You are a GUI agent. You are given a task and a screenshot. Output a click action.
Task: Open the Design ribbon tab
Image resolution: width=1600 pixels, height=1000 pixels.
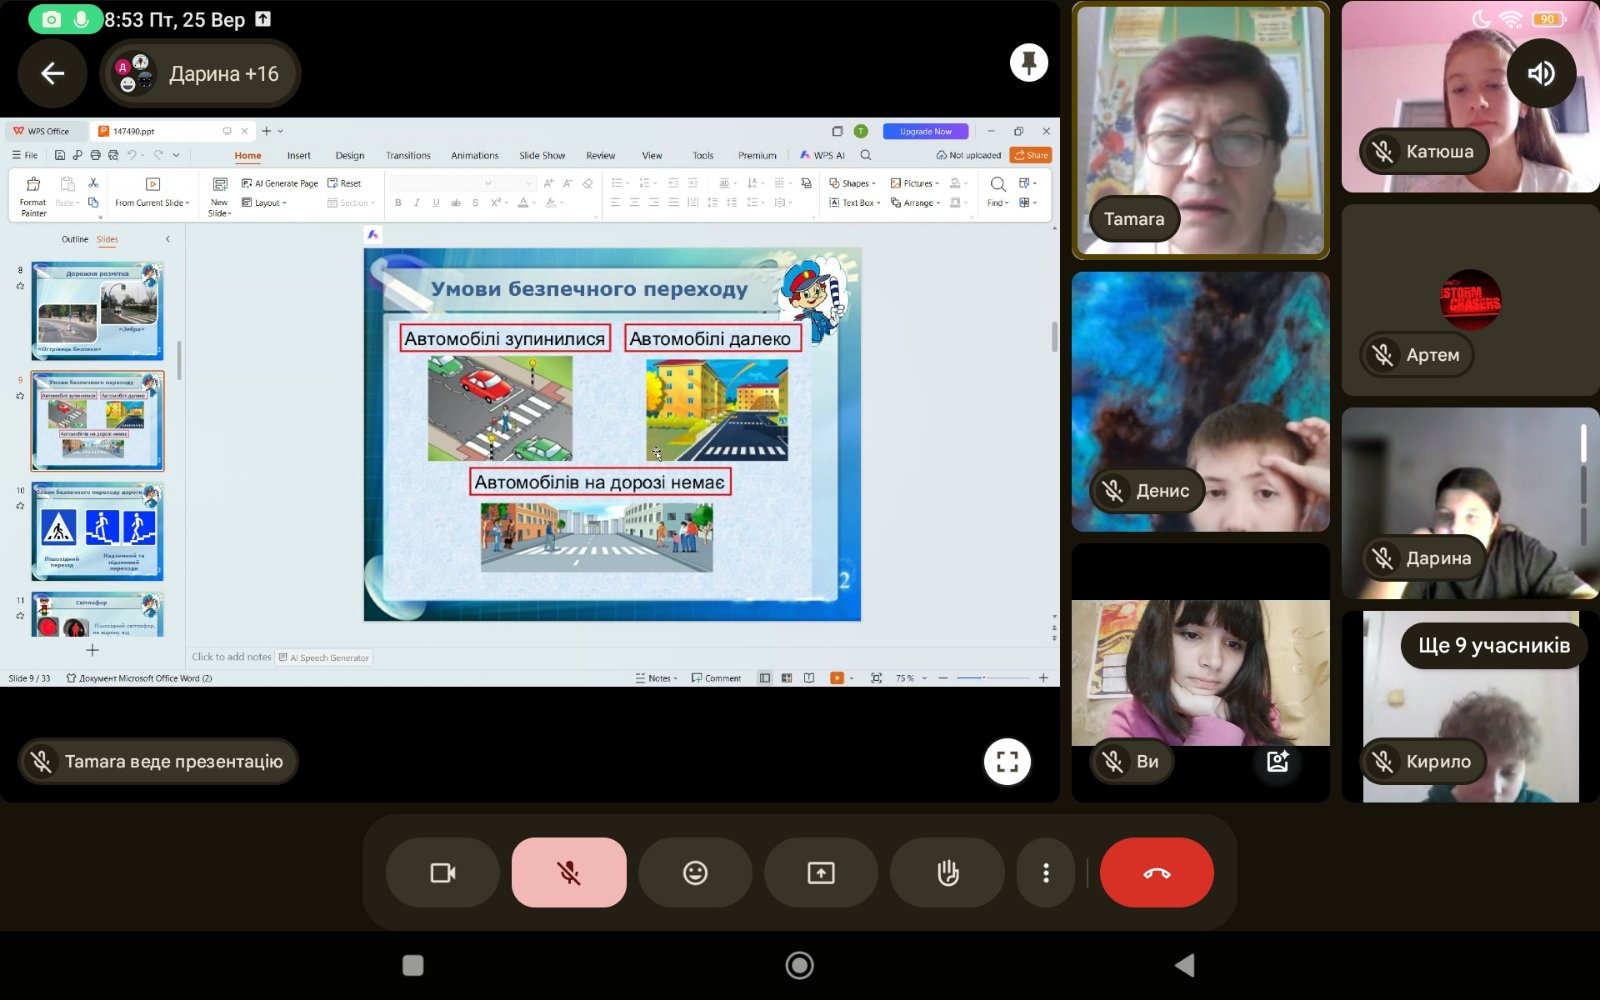click(x=350, y=156)
